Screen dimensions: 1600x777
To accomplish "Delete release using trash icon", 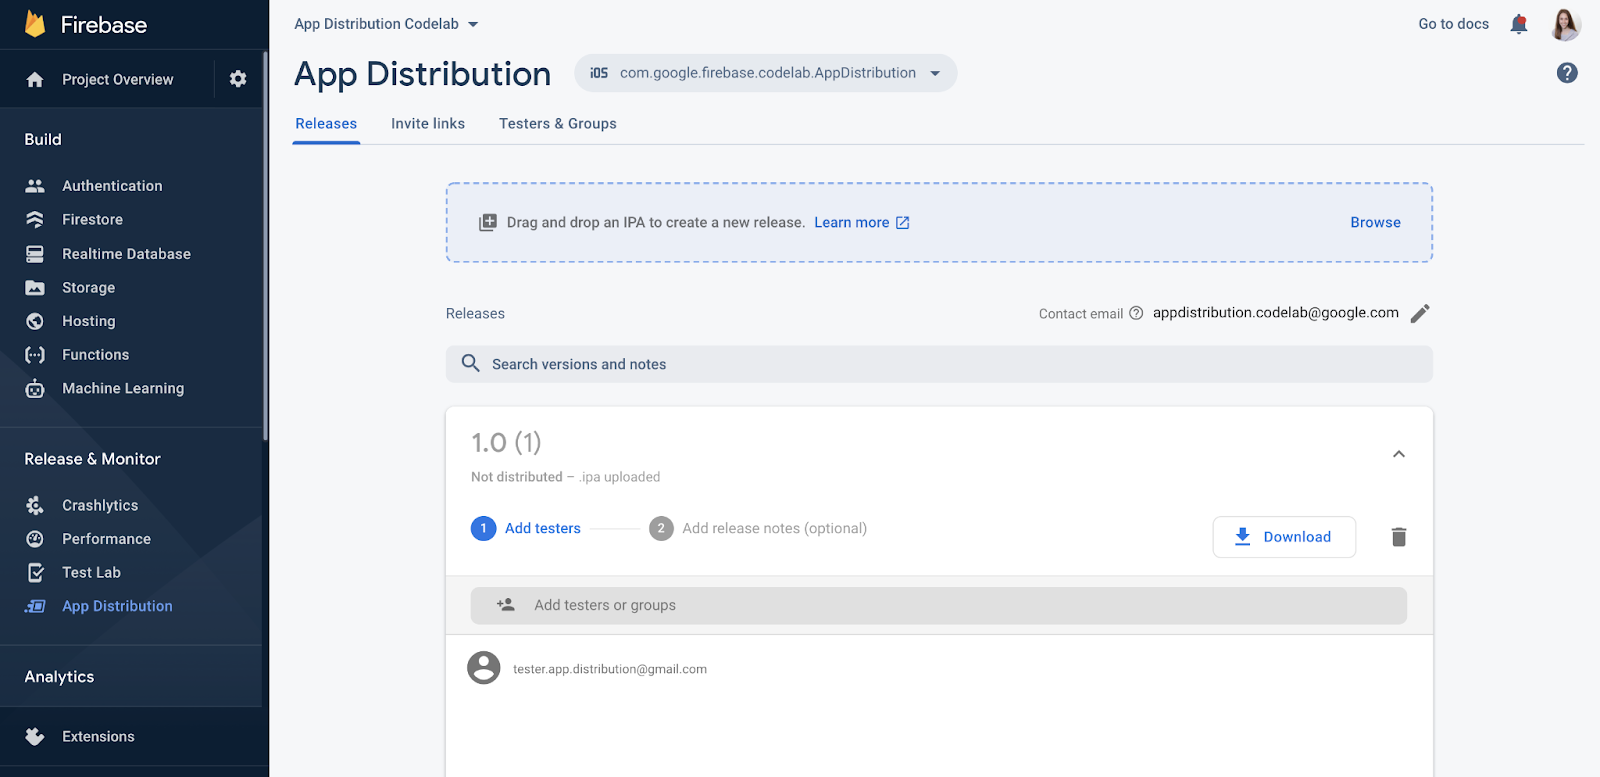I will point(1399,537).
